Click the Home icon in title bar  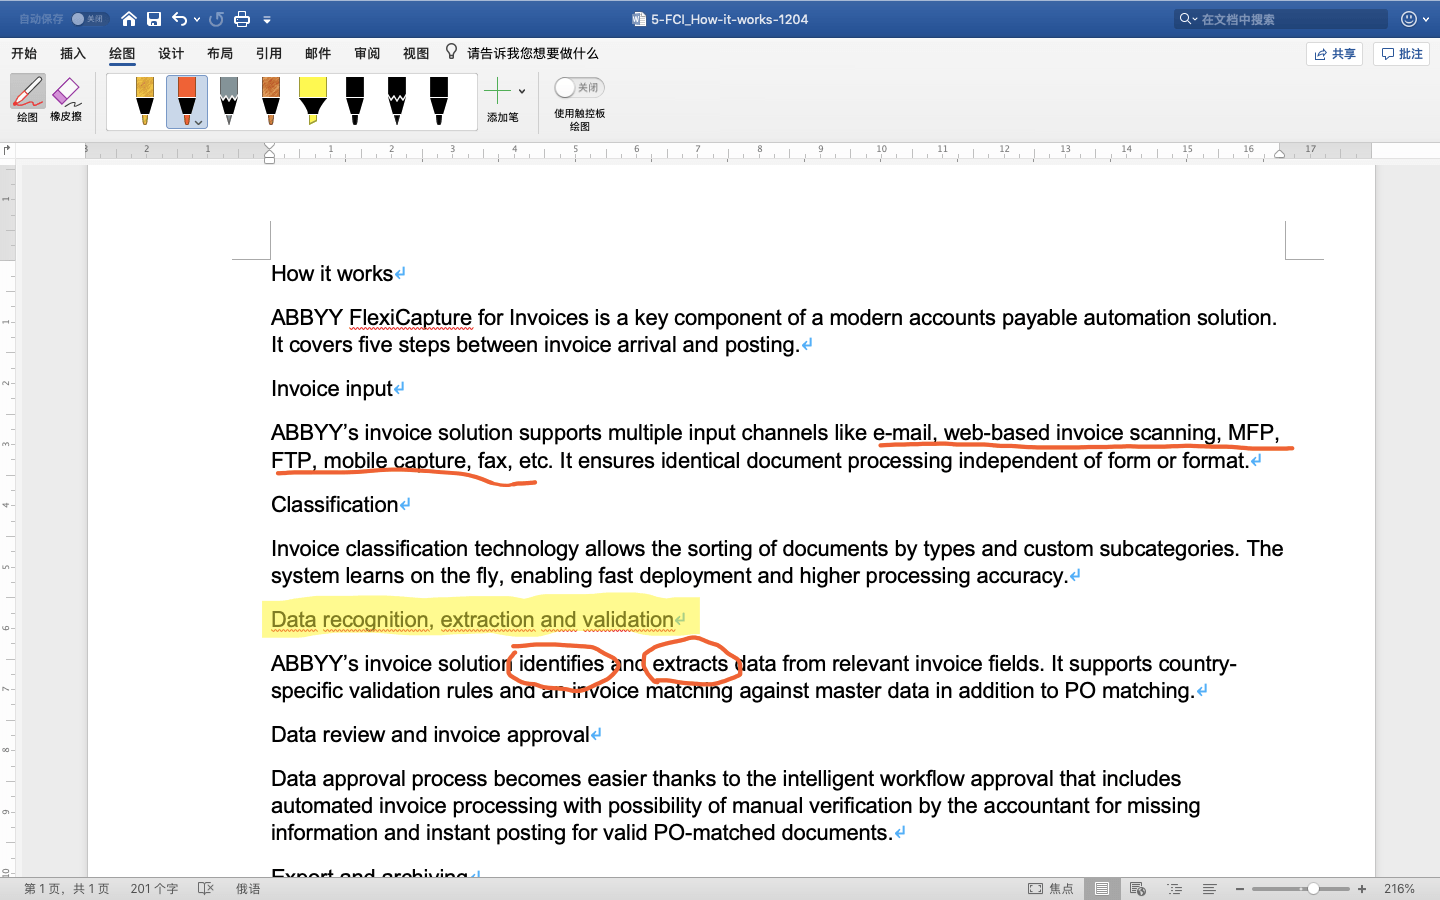129,19
